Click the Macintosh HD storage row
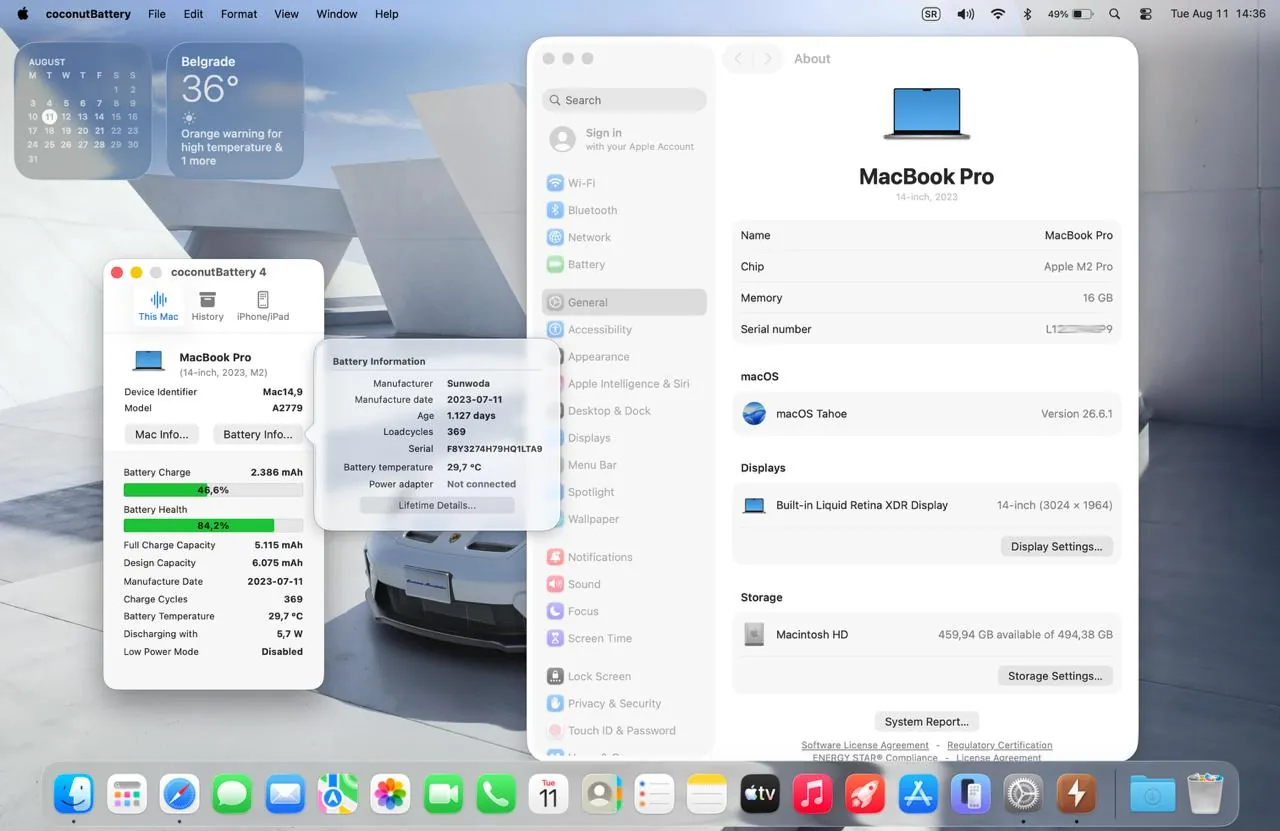1280x831 pixels. [x=927, y=635]
